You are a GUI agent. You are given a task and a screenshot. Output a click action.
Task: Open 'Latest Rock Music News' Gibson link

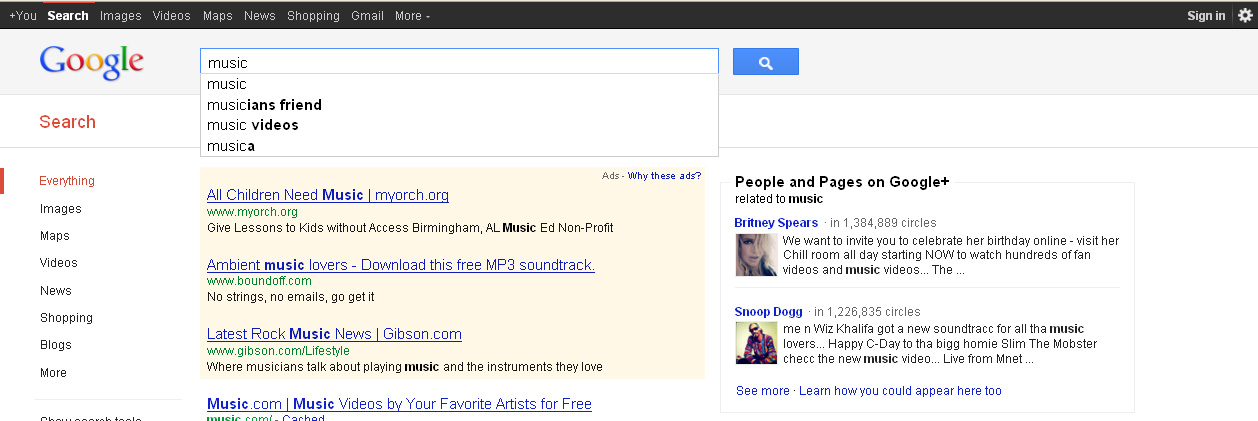click(334, 334)
